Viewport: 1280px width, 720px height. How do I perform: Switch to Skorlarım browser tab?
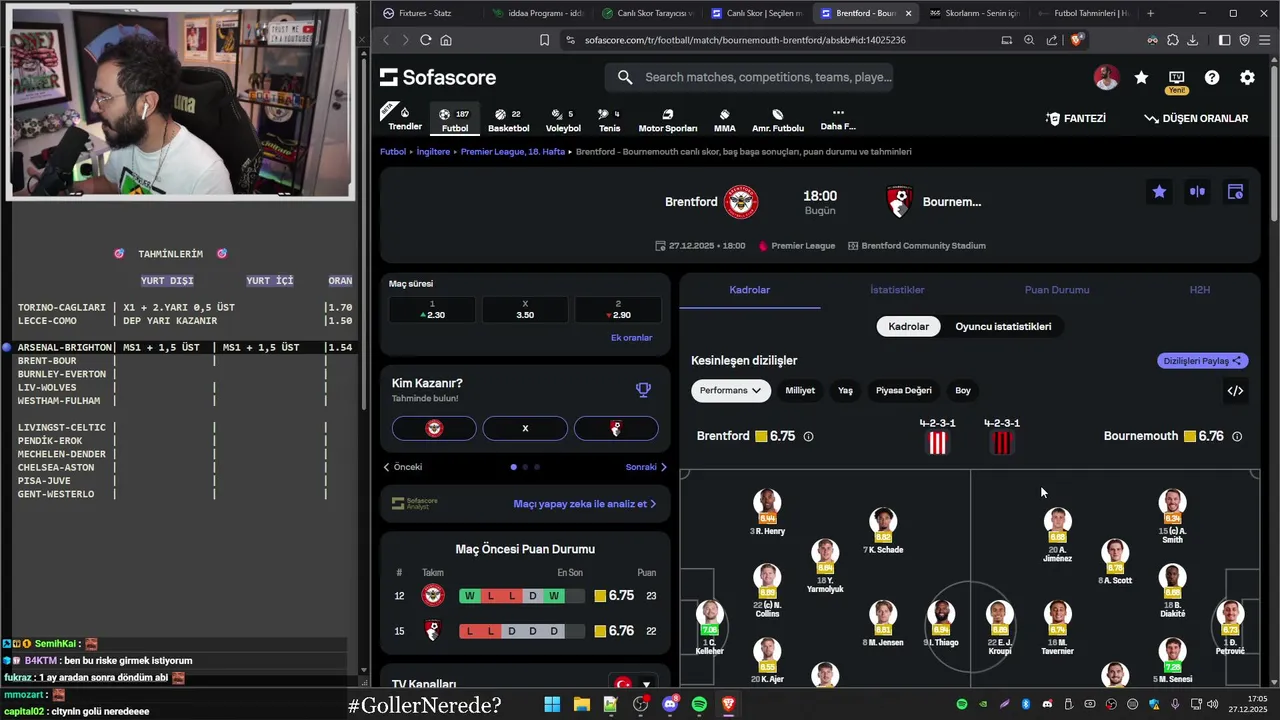point(973,13)
